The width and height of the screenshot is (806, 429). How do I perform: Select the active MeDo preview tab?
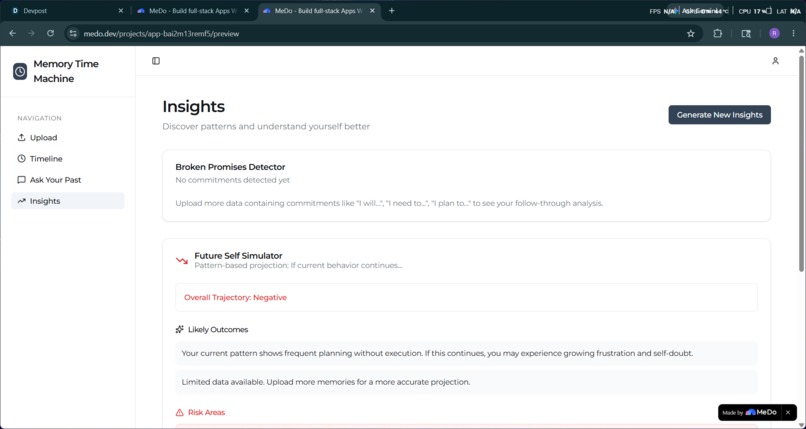point(320,11)
